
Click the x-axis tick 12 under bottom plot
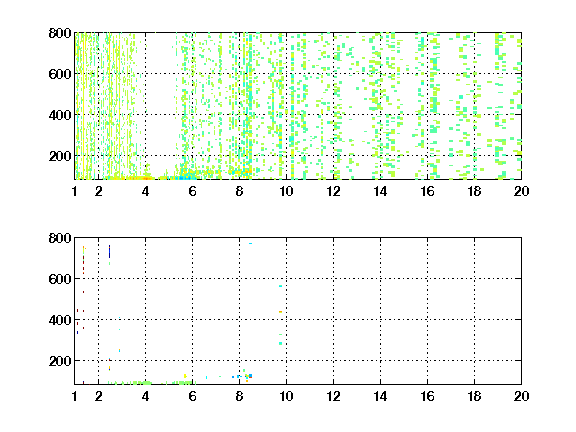coord(333,396)
